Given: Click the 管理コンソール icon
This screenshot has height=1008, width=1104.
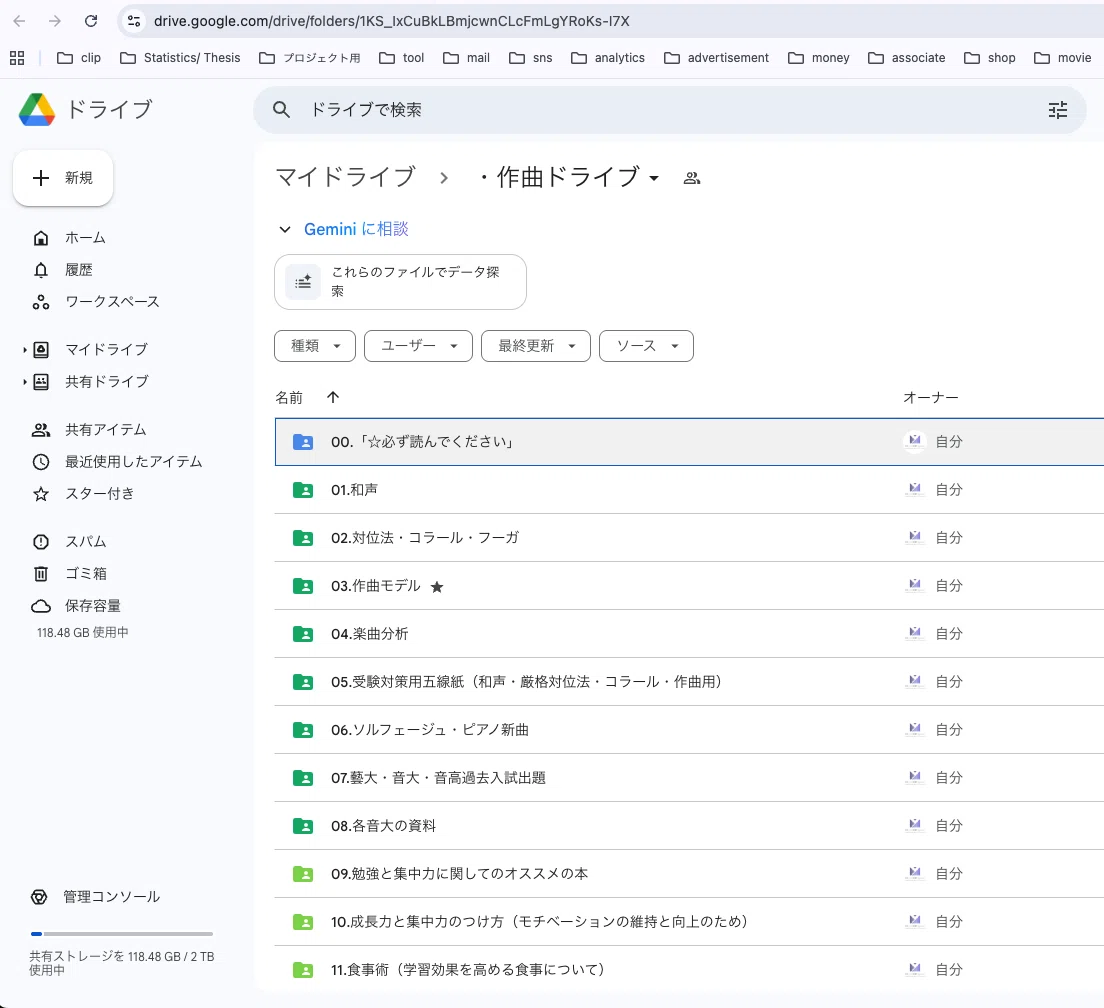Looking at the screenshot, I should pyautogui.click(x=39, y=897).
